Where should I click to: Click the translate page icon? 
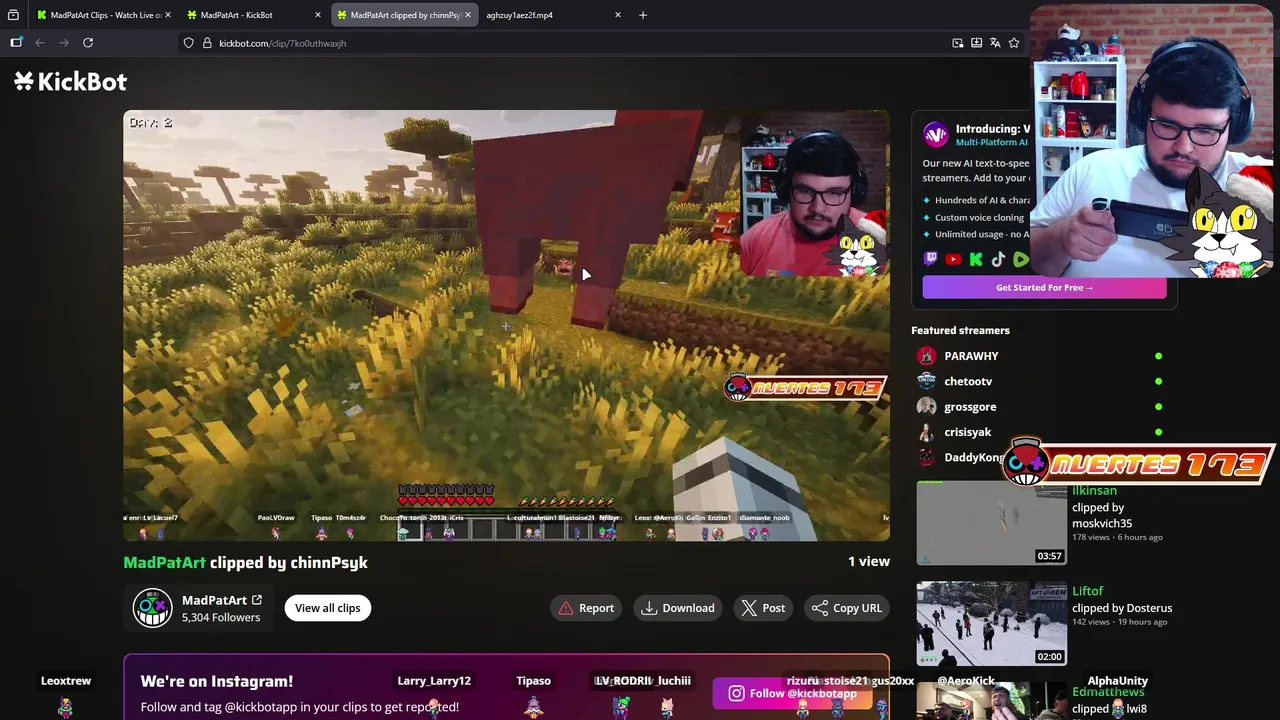(995, 43)
